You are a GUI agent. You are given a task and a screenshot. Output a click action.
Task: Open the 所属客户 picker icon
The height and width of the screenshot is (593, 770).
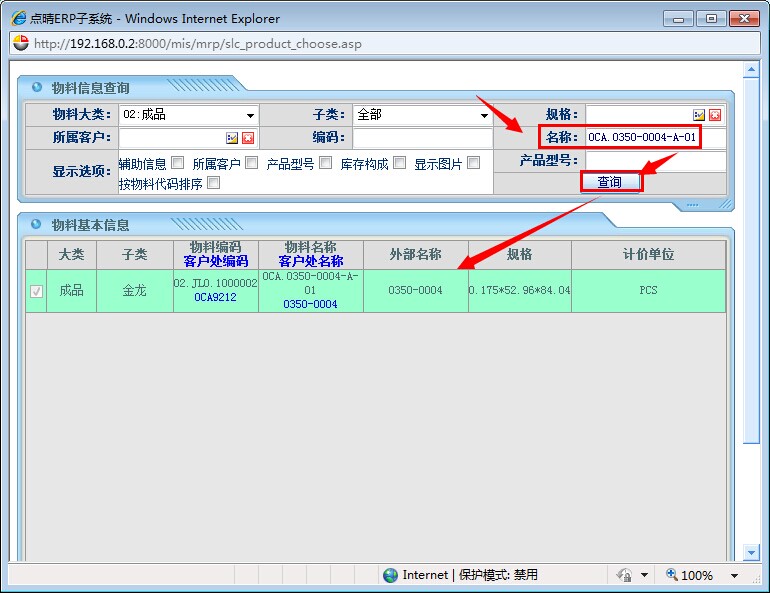pyautogui.click(x=232, y=138)
